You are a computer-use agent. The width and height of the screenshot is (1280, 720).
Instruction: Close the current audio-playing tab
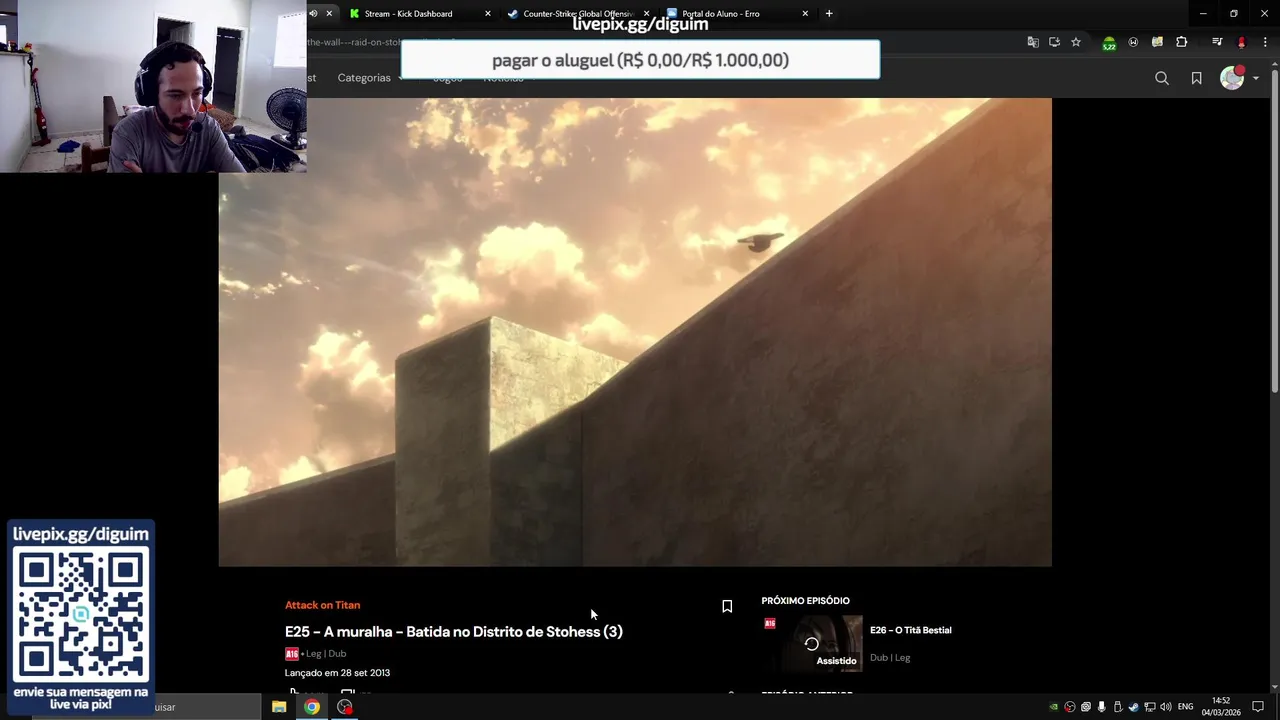pyautogui.click(x=329, y=14)
